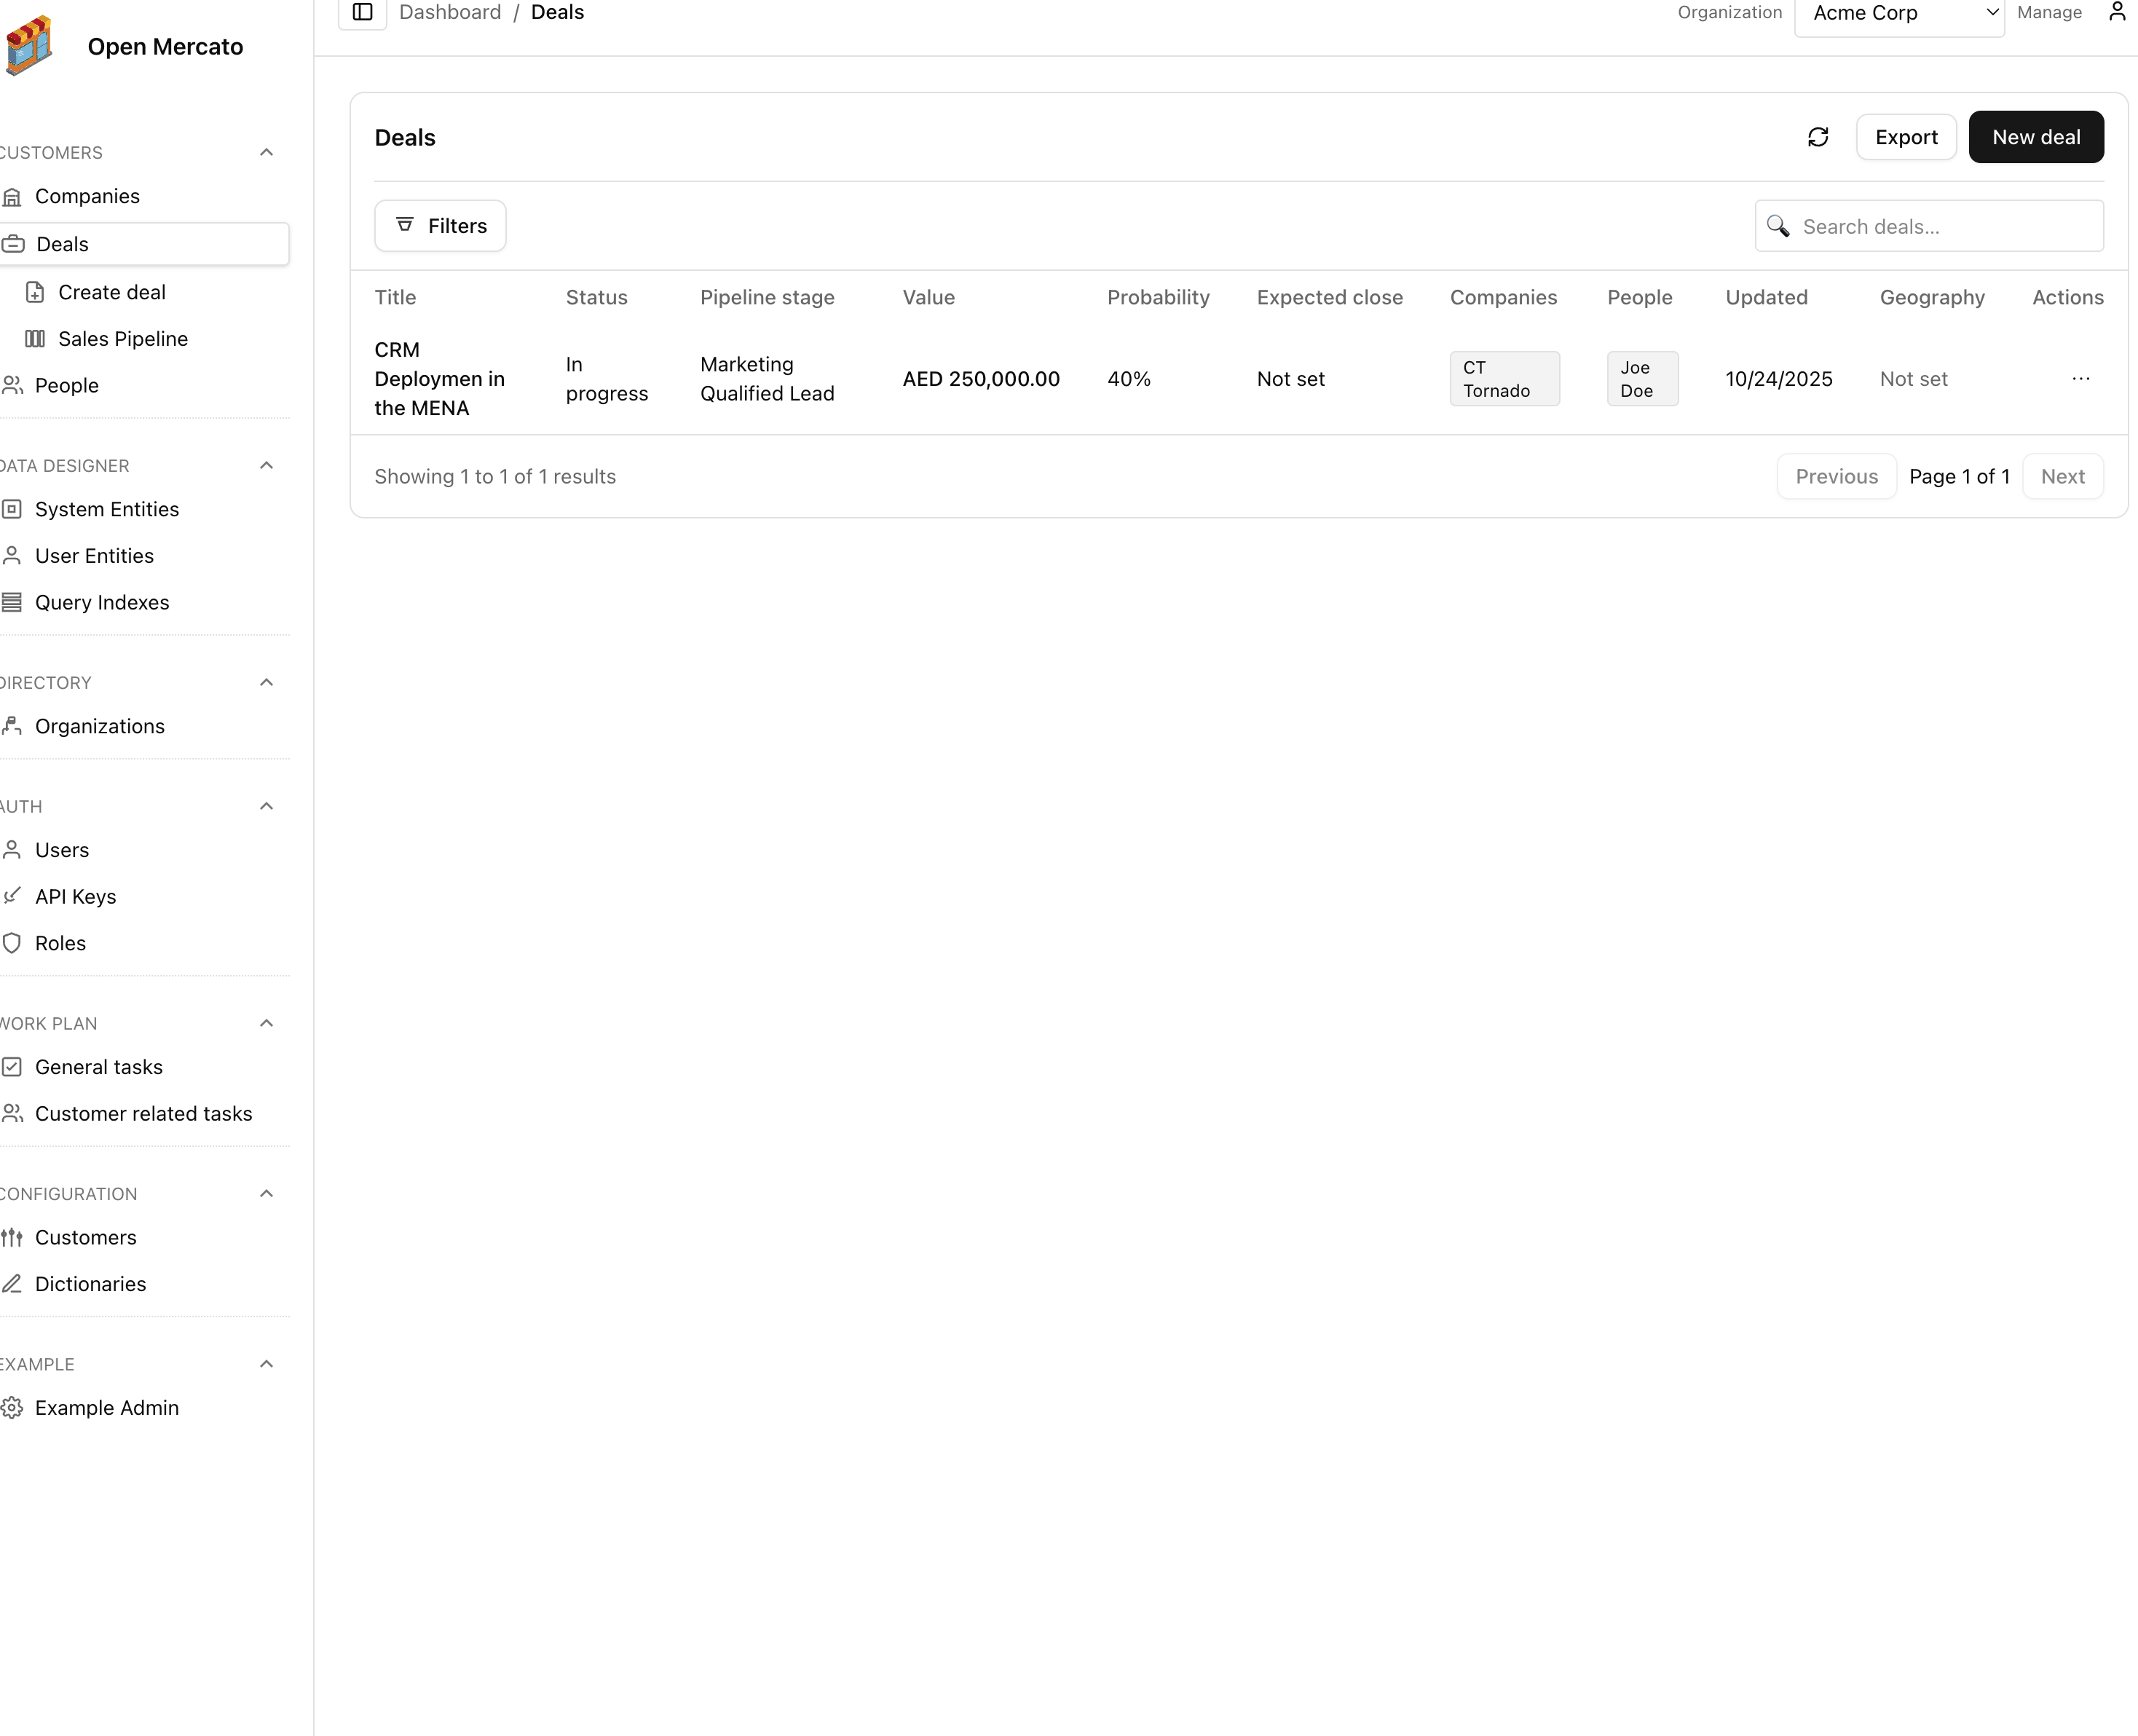This screenshot has width=2138, height=1736.
Task: Open the Filters panel
Action: click(440, 225)
